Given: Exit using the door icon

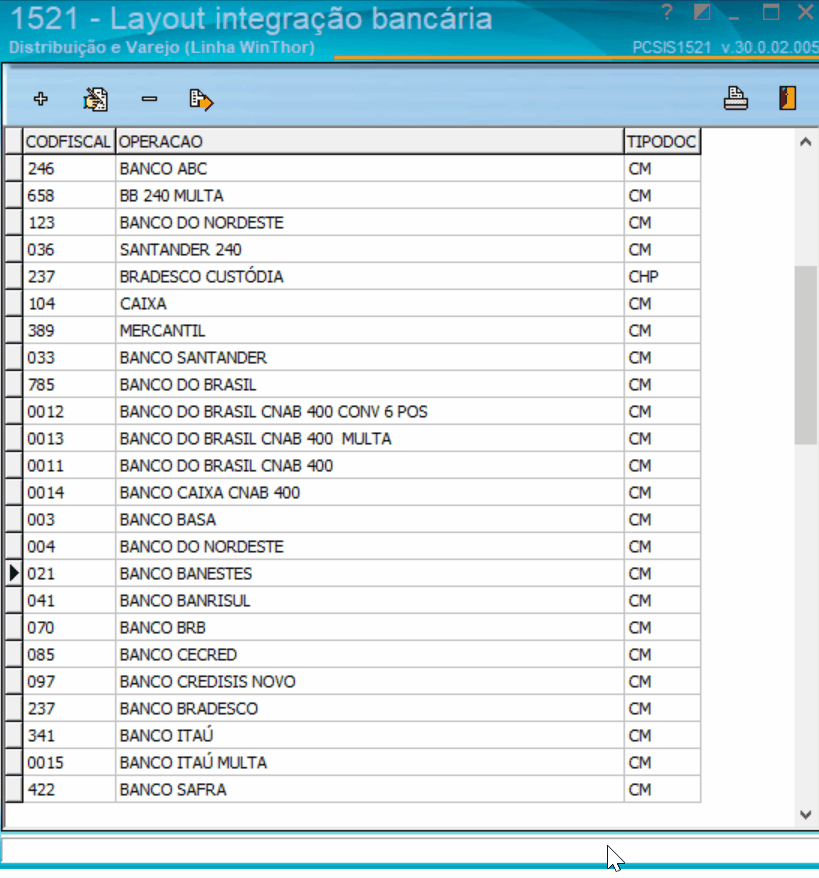Looking at the screenshot, I should (x=787, y=98).
